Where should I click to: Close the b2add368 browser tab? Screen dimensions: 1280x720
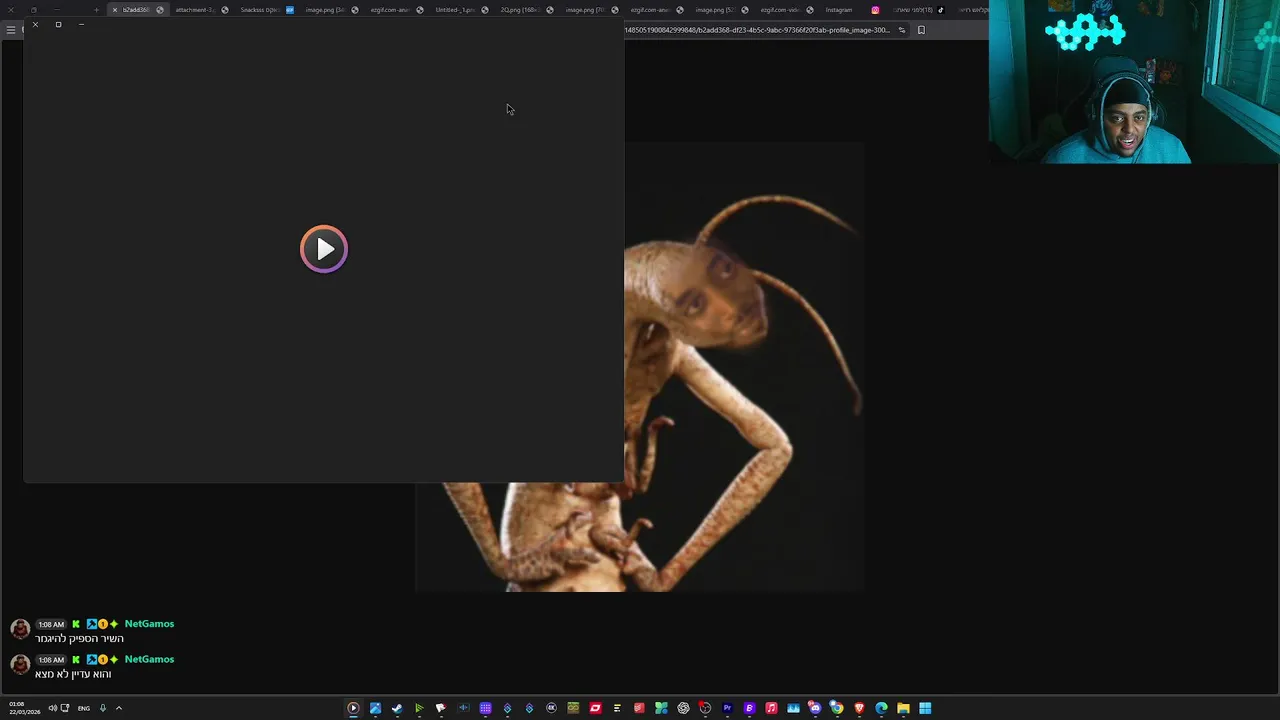pyautogui.click(x=115, y=10)
